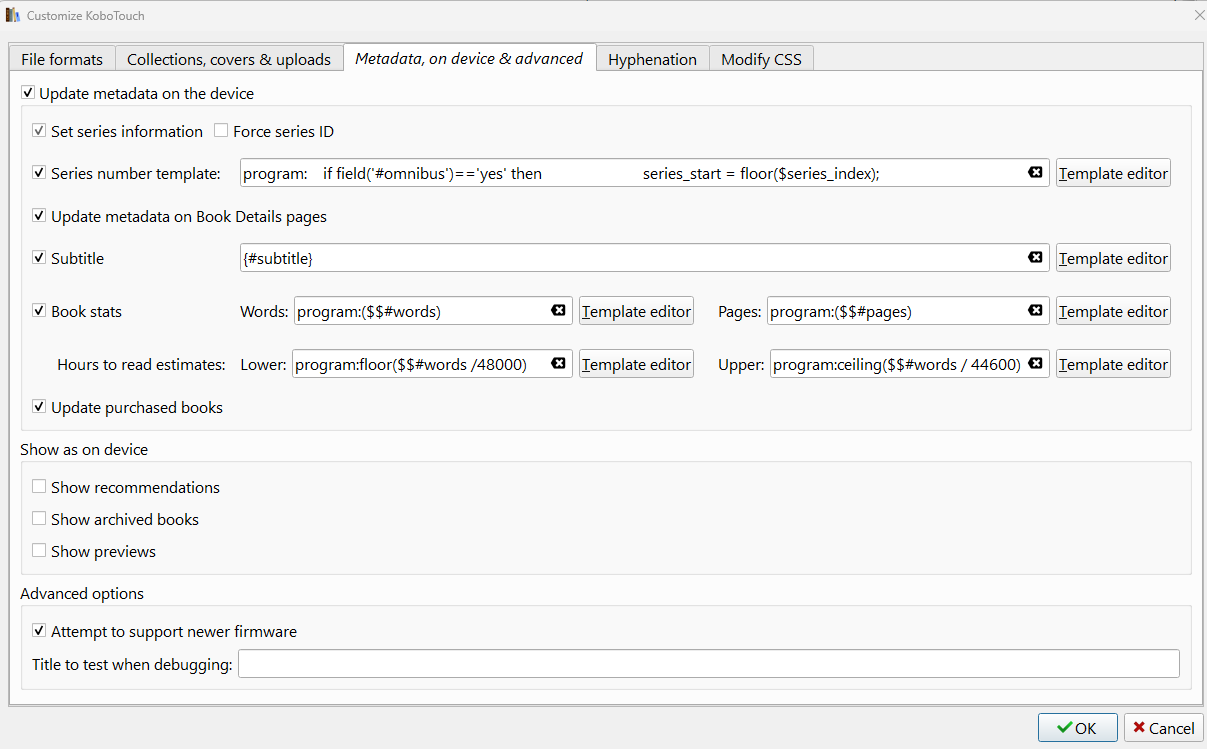
Task: Clear the Upper hours estimate field
Action: pos(1035,364)
